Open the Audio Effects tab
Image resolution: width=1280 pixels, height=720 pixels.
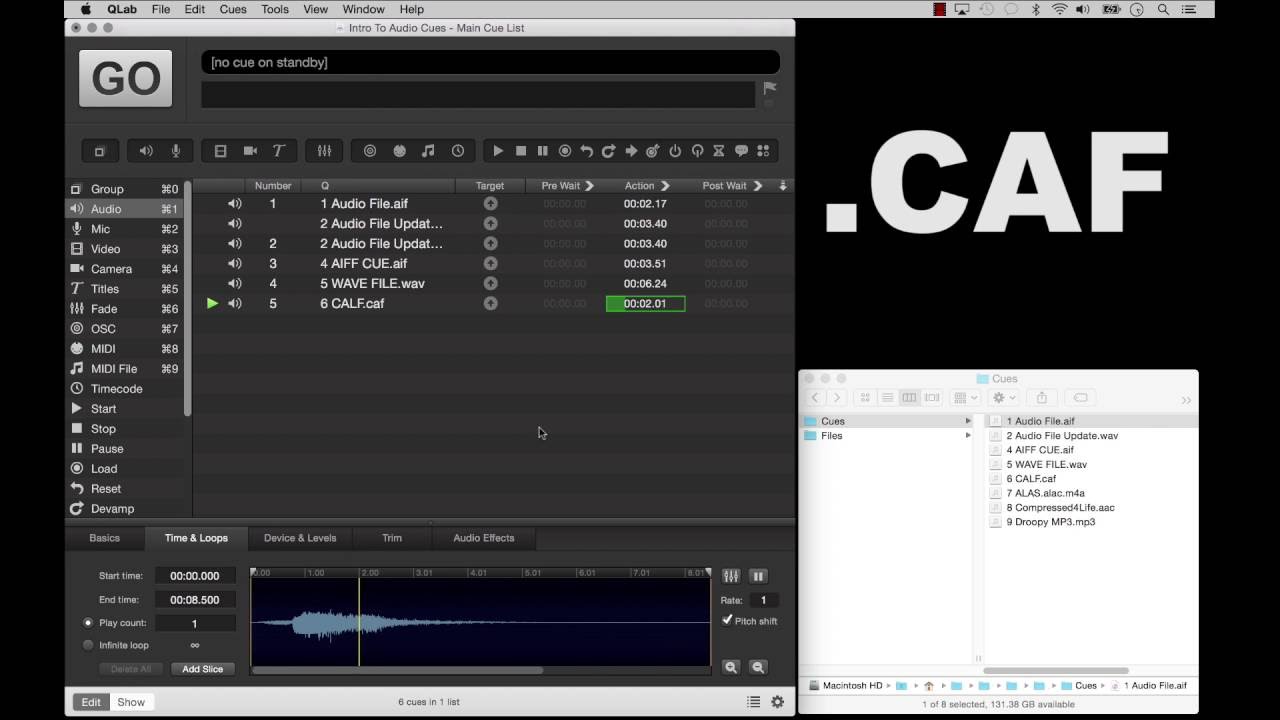click(484, 538)
